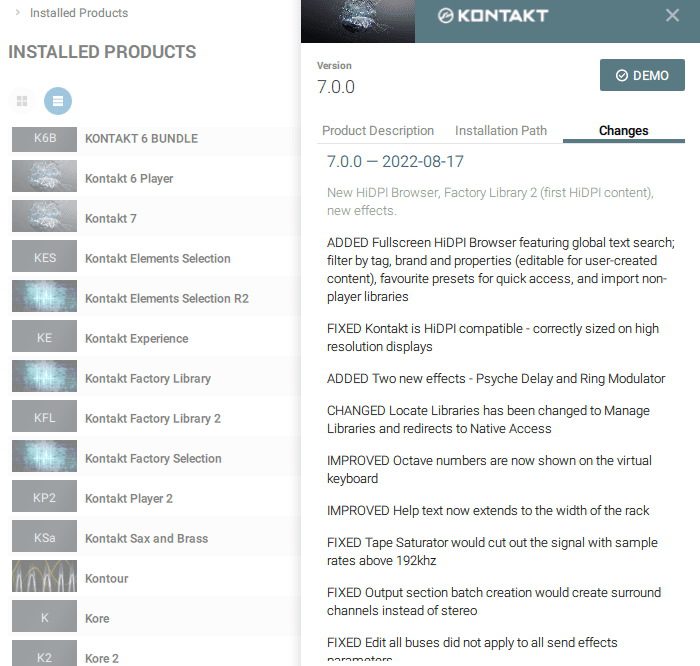Image resolution: width=700 pixels, height=666 pixels.
Task: Select list view layout toggle
Action: (x=58, y=101)
